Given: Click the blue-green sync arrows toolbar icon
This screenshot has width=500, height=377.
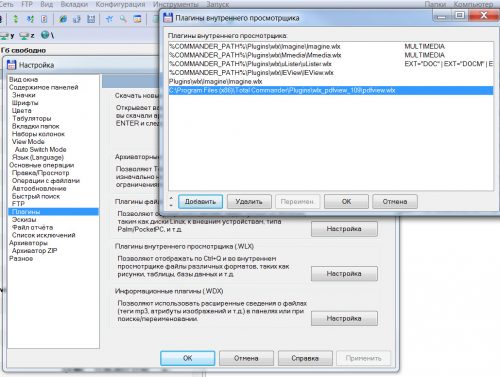Looking at the screenshot, I should coord(30,19).
